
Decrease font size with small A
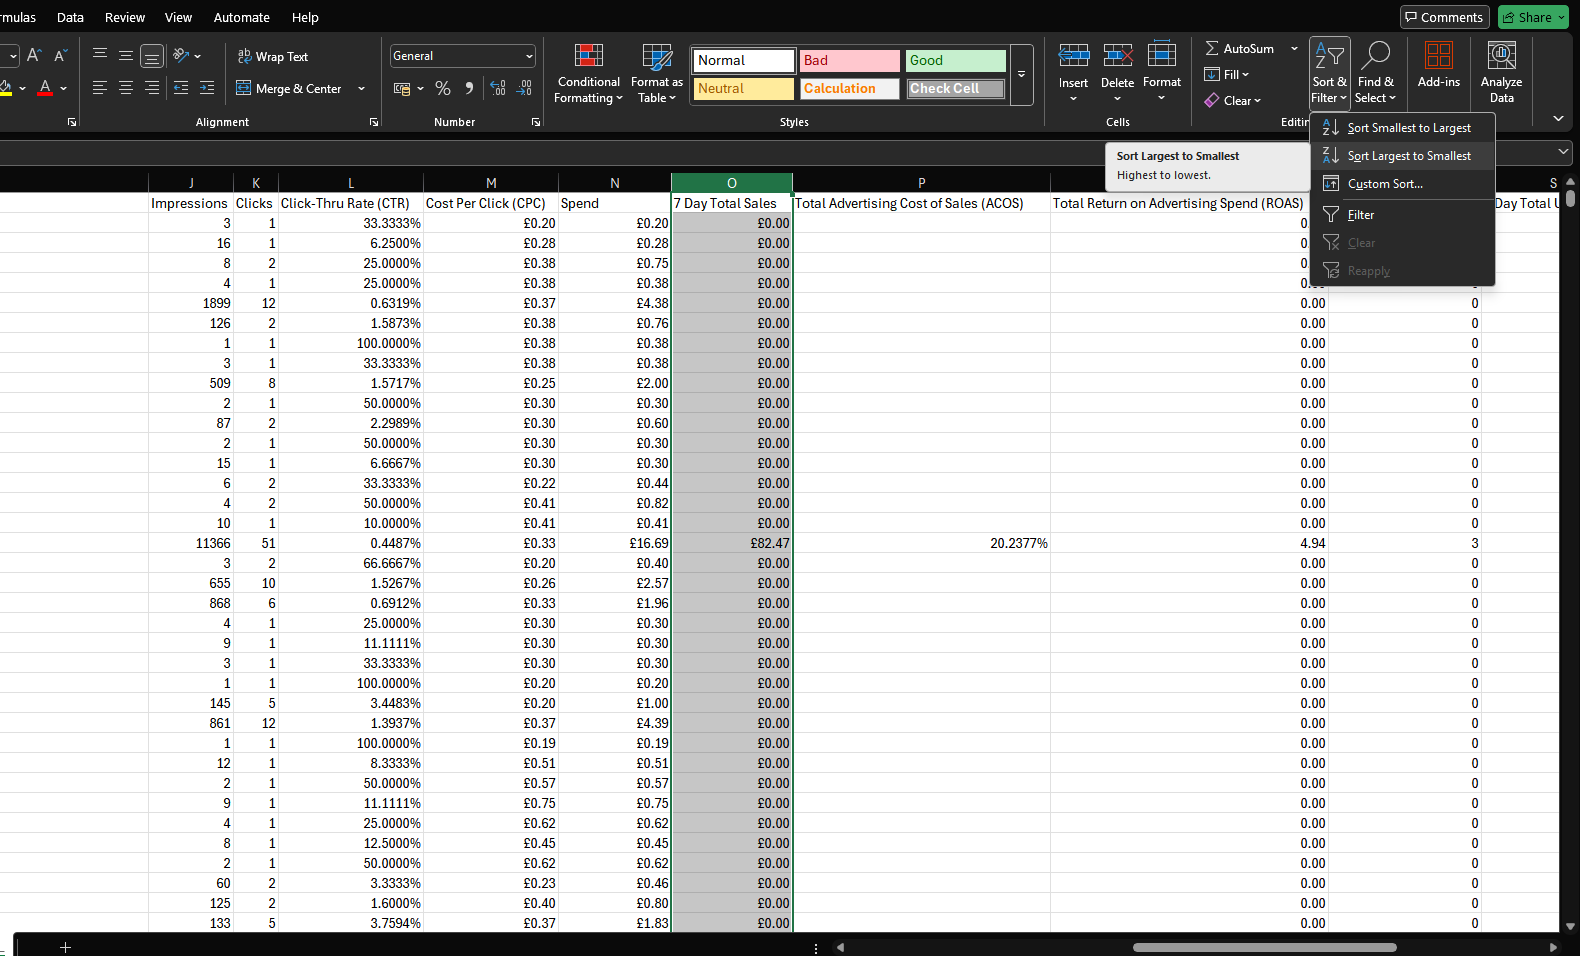point(60,55)
